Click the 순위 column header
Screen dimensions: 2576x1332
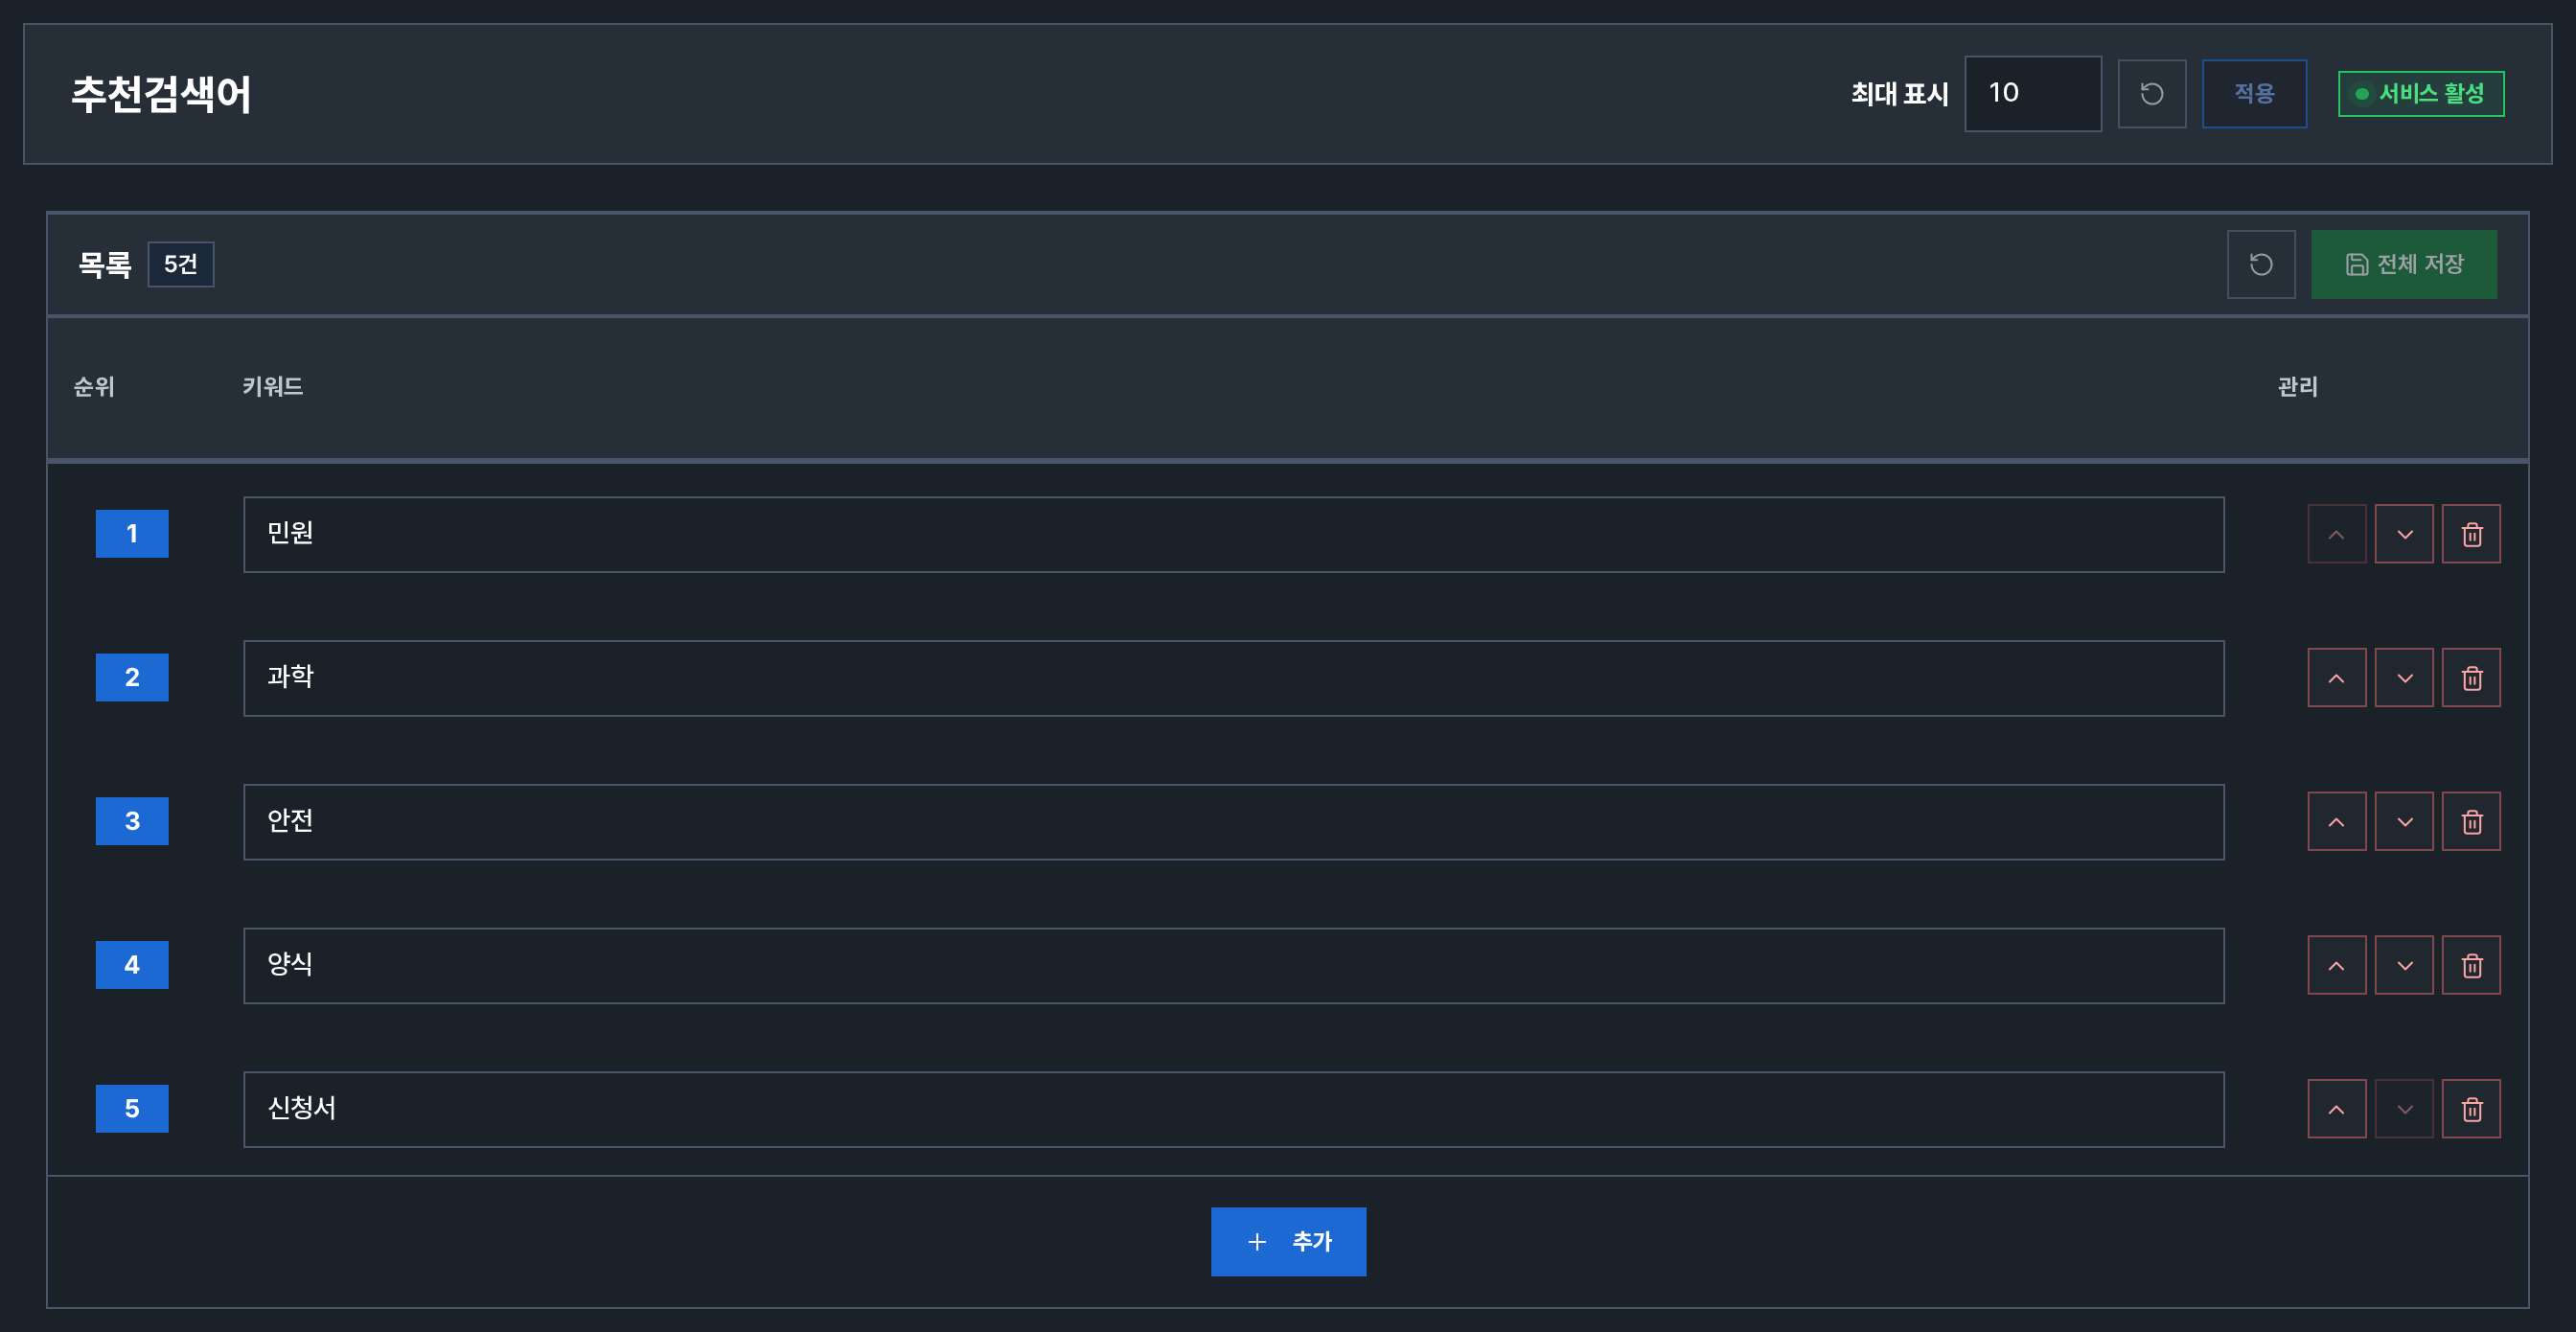94,387
